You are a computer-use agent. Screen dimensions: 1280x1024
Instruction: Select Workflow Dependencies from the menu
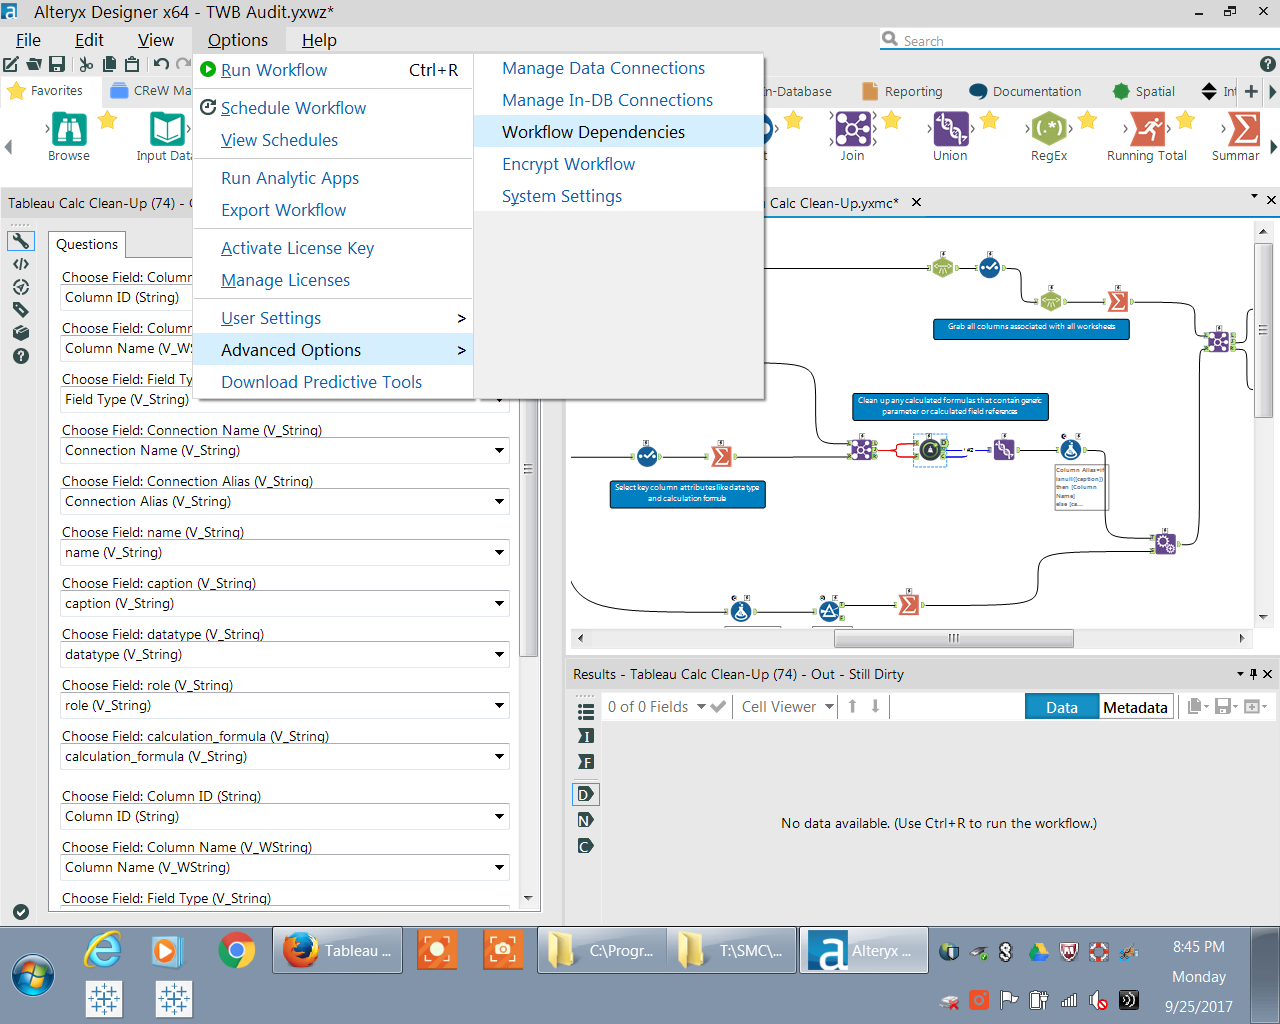[x=593, y=131]
